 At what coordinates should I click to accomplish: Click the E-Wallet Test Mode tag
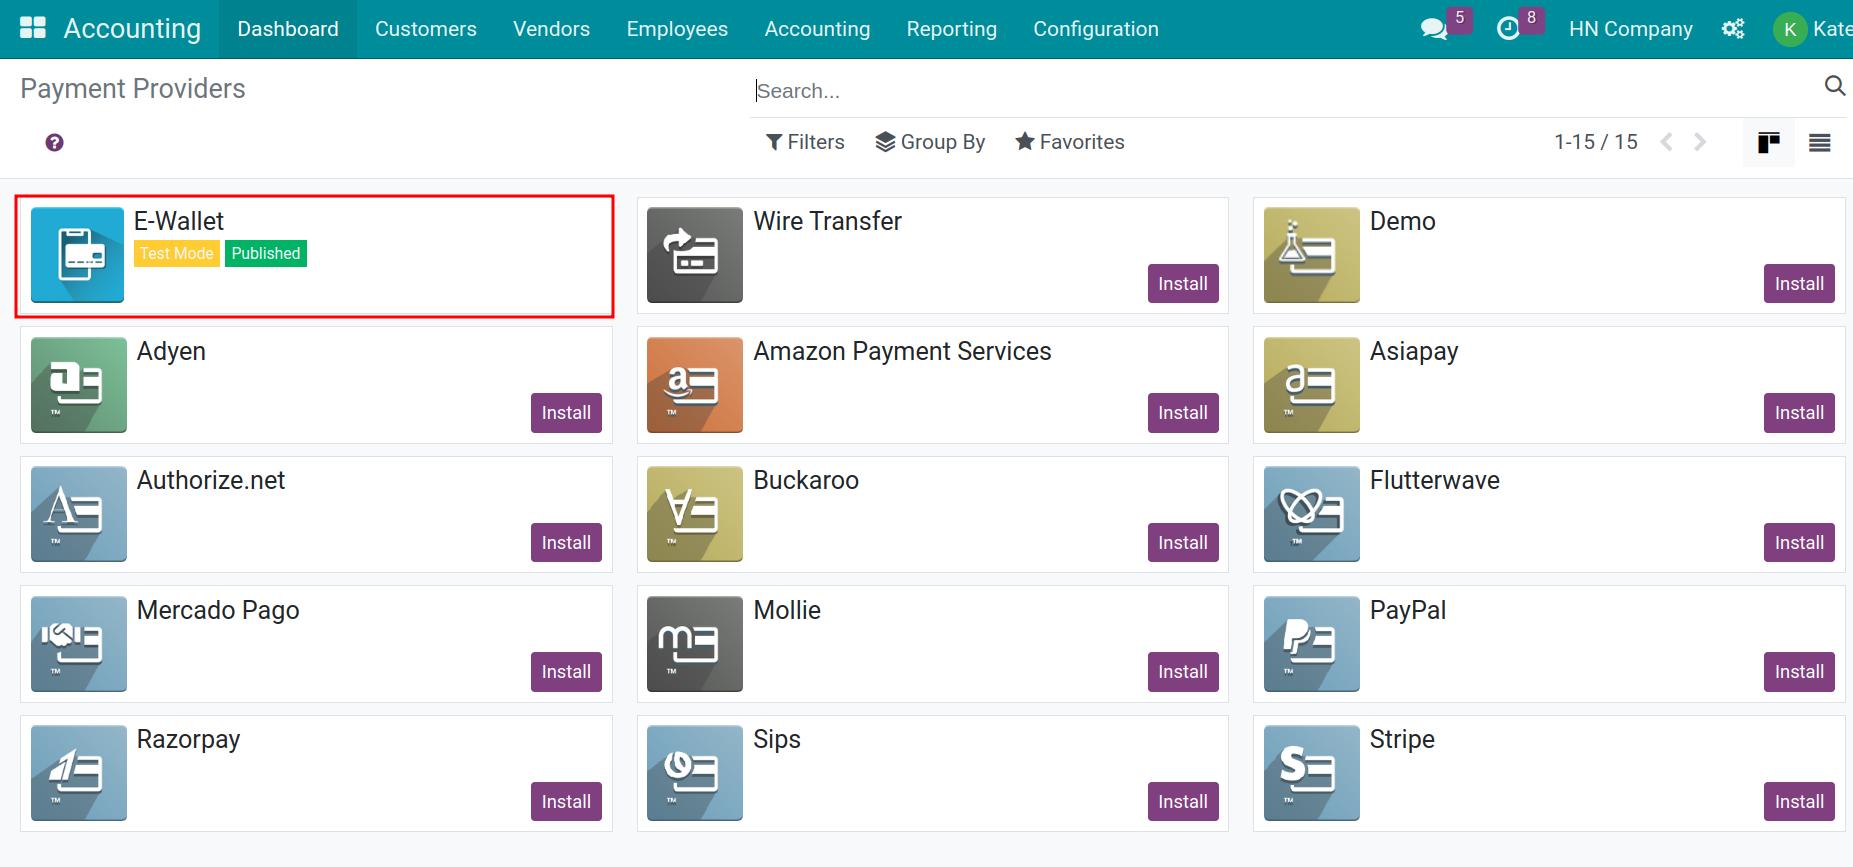pyautogui.click(x=177, y=254)
